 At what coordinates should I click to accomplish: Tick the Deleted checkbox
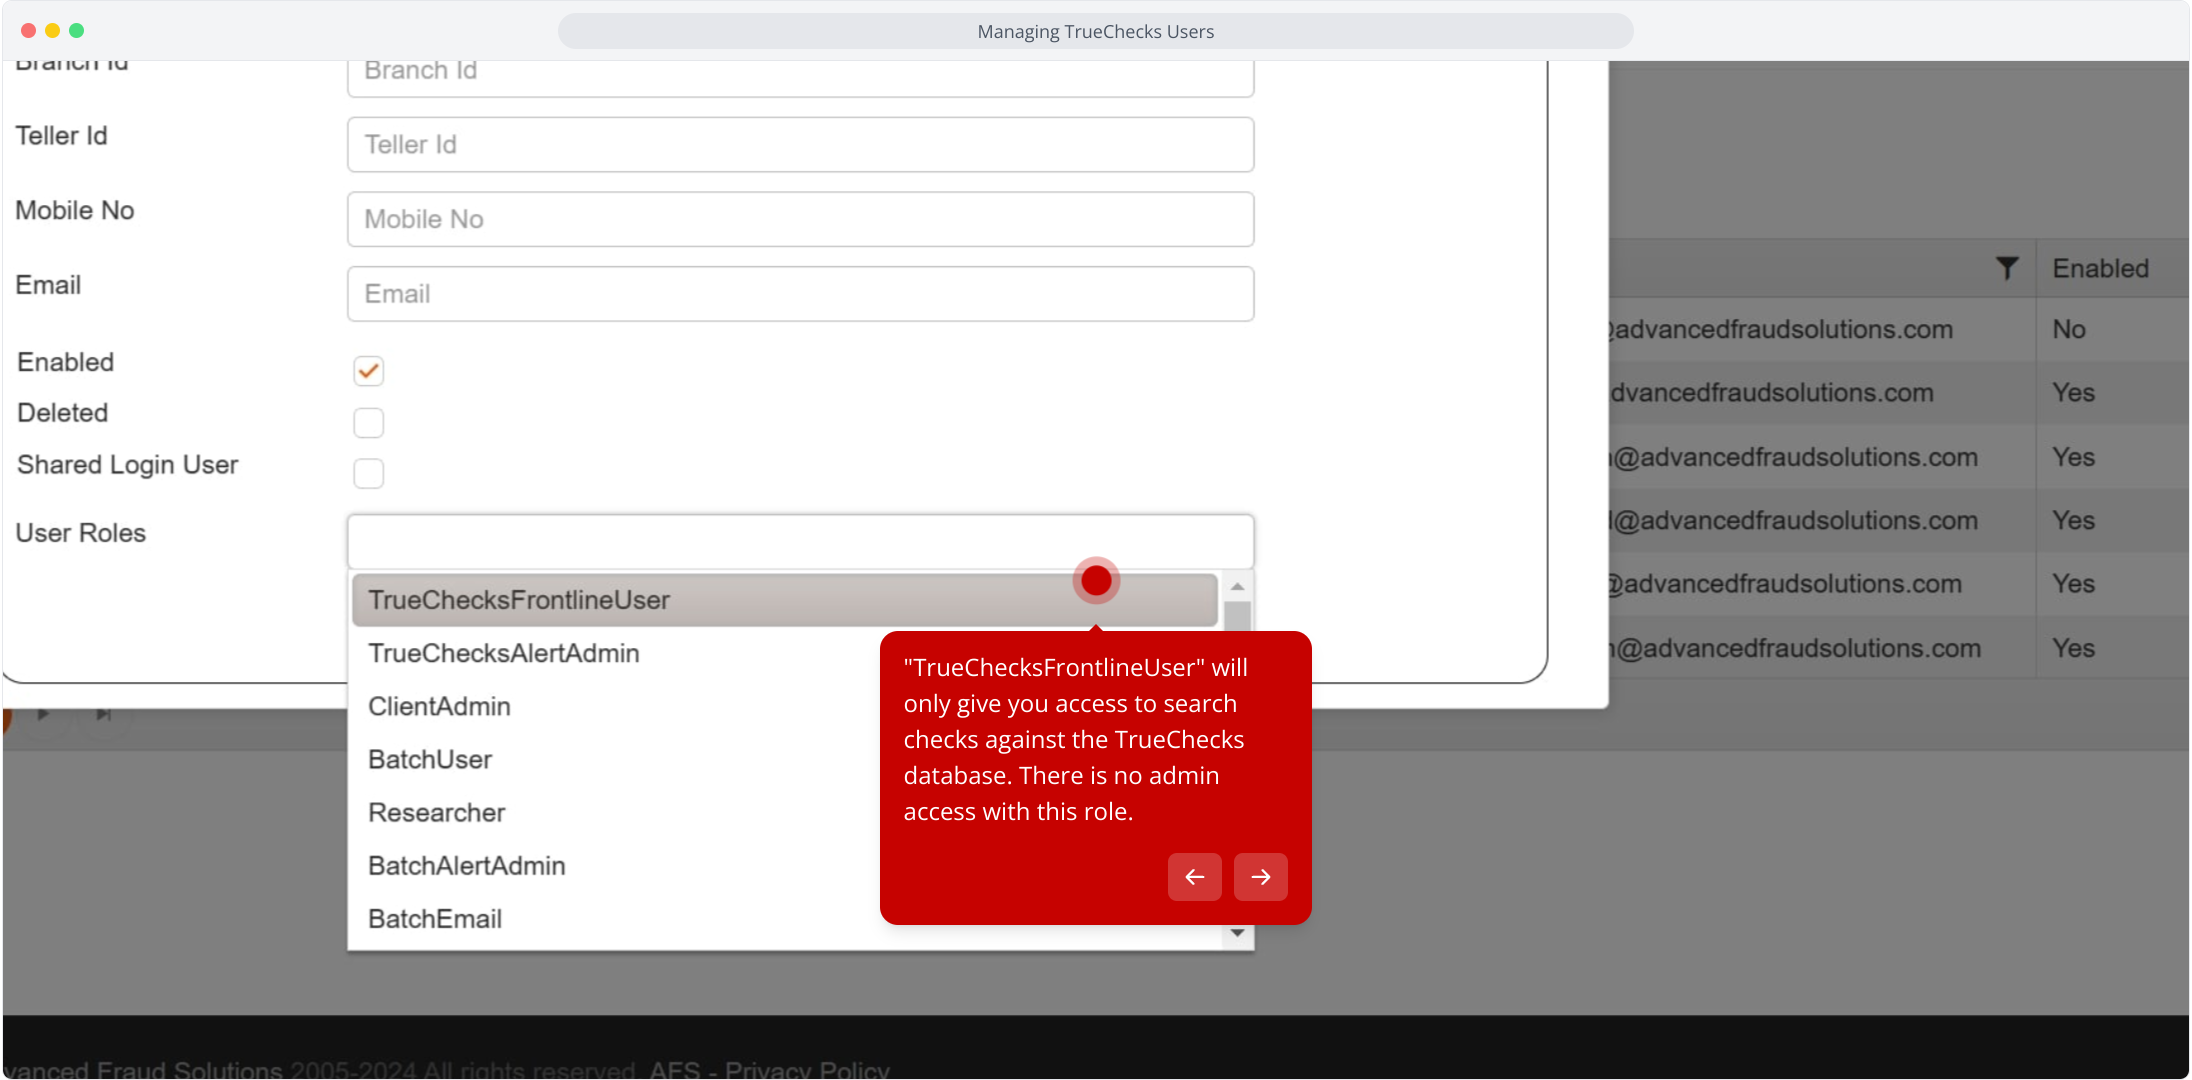coord(368,423)
